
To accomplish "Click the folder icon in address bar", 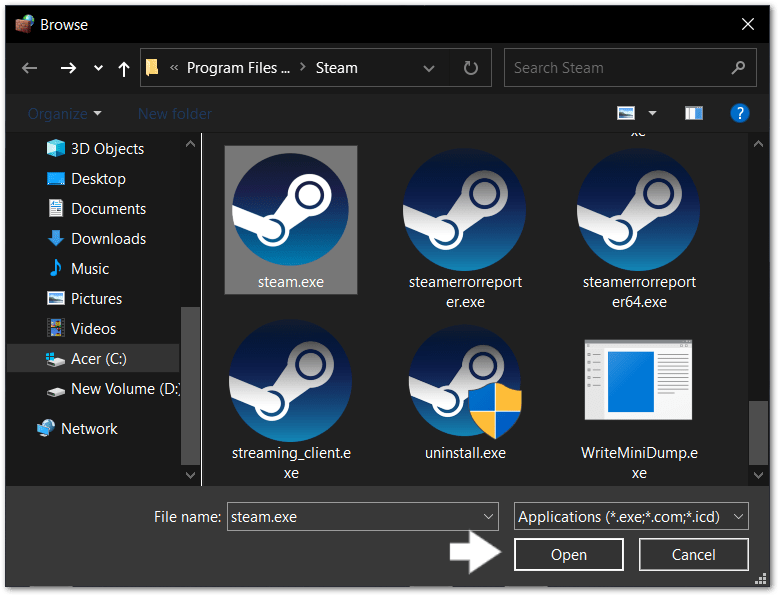I will point(152,68).
